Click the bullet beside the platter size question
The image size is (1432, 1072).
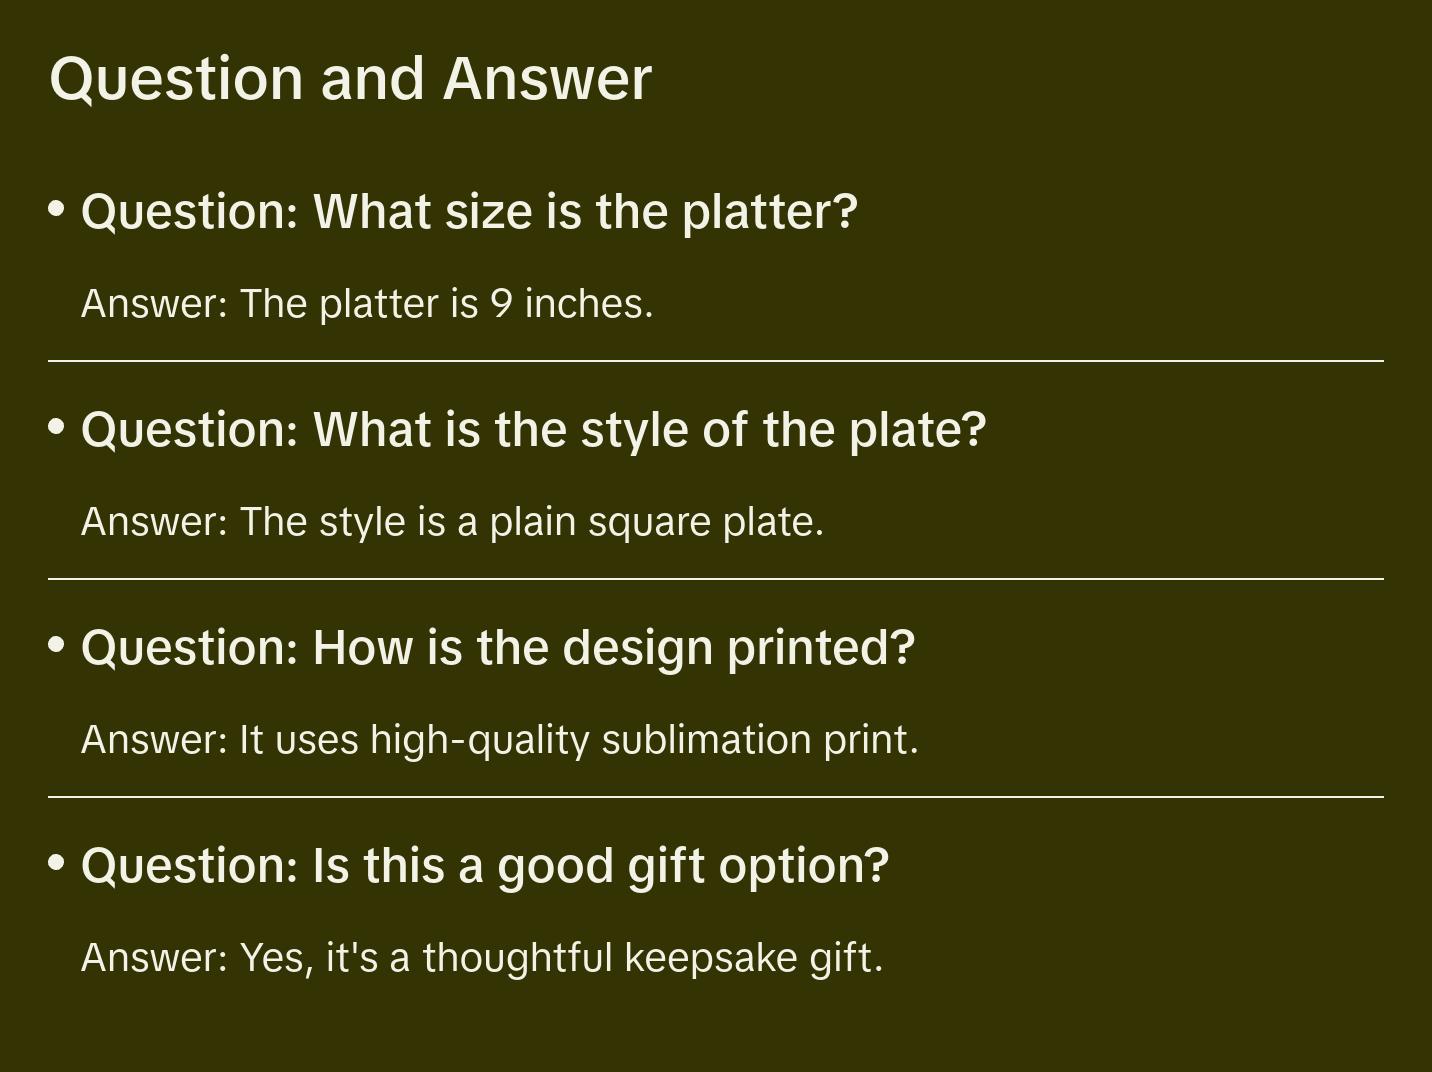[57, 209]
